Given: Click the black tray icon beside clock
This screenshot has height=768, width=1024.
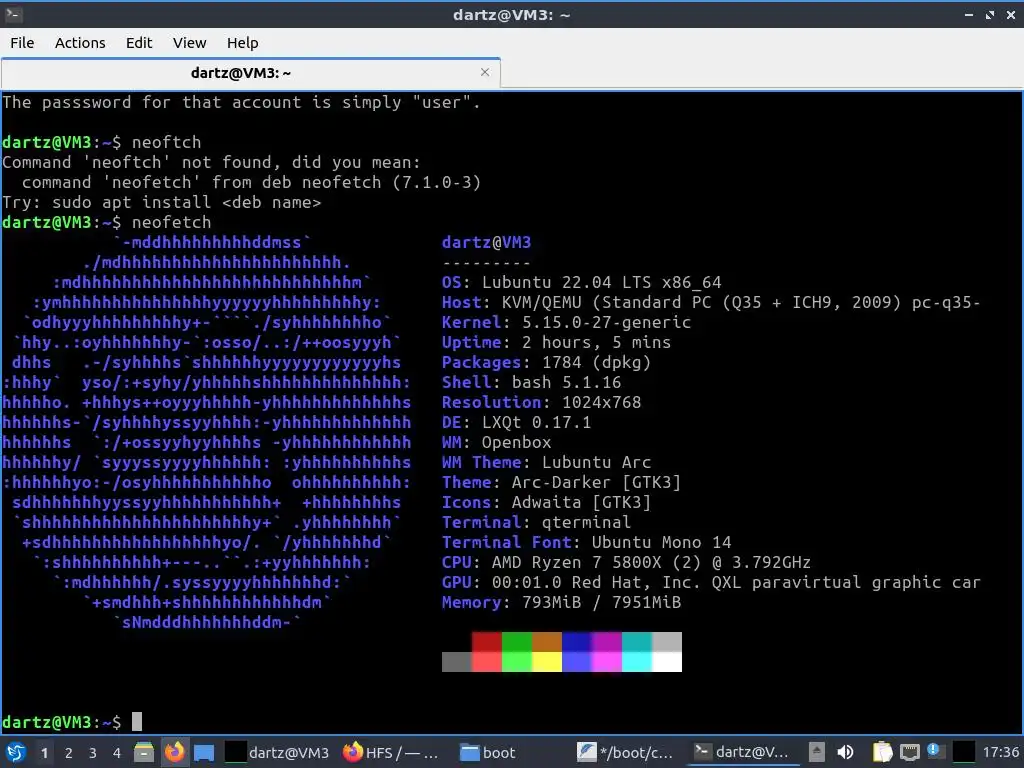Looking at the screenshot, I should 963,752.
